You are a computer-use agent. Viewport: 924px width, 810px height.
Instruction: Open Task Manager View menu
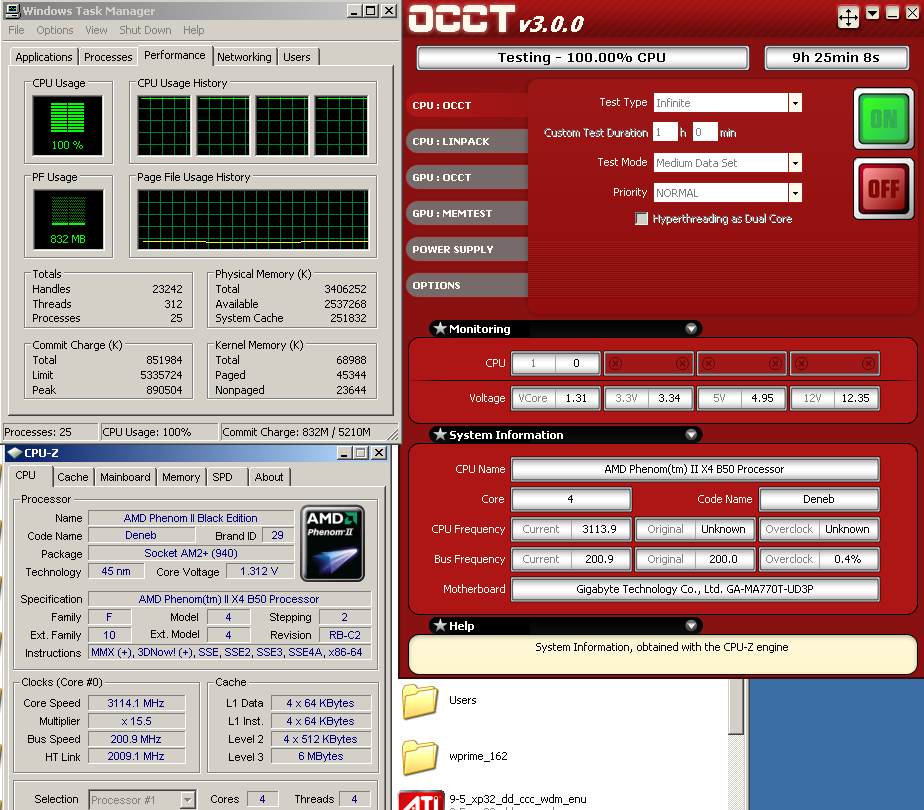point(96,30)
